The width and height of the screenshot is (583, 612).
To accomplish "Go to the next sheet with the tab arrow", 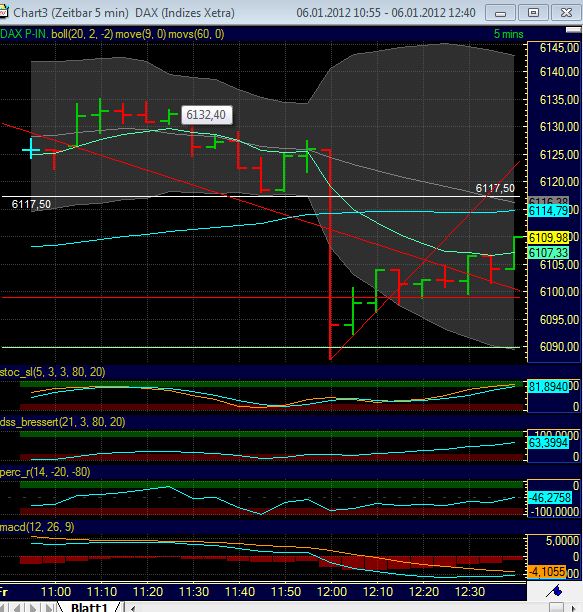I will click(x=33, y=608).
